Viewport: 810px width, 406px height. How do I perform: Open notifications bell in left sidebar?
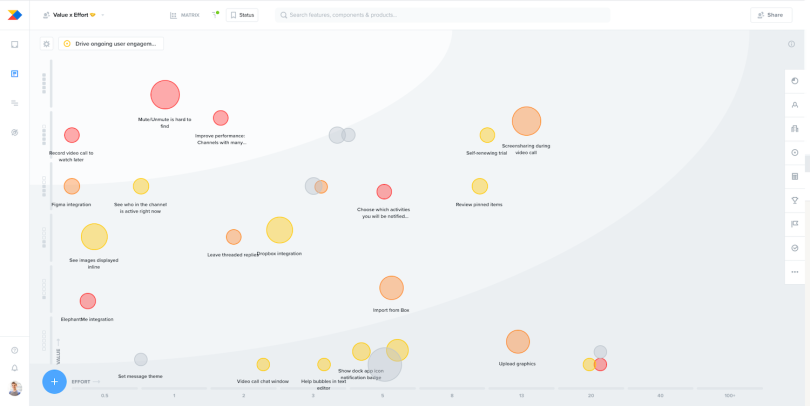[14, 368]
